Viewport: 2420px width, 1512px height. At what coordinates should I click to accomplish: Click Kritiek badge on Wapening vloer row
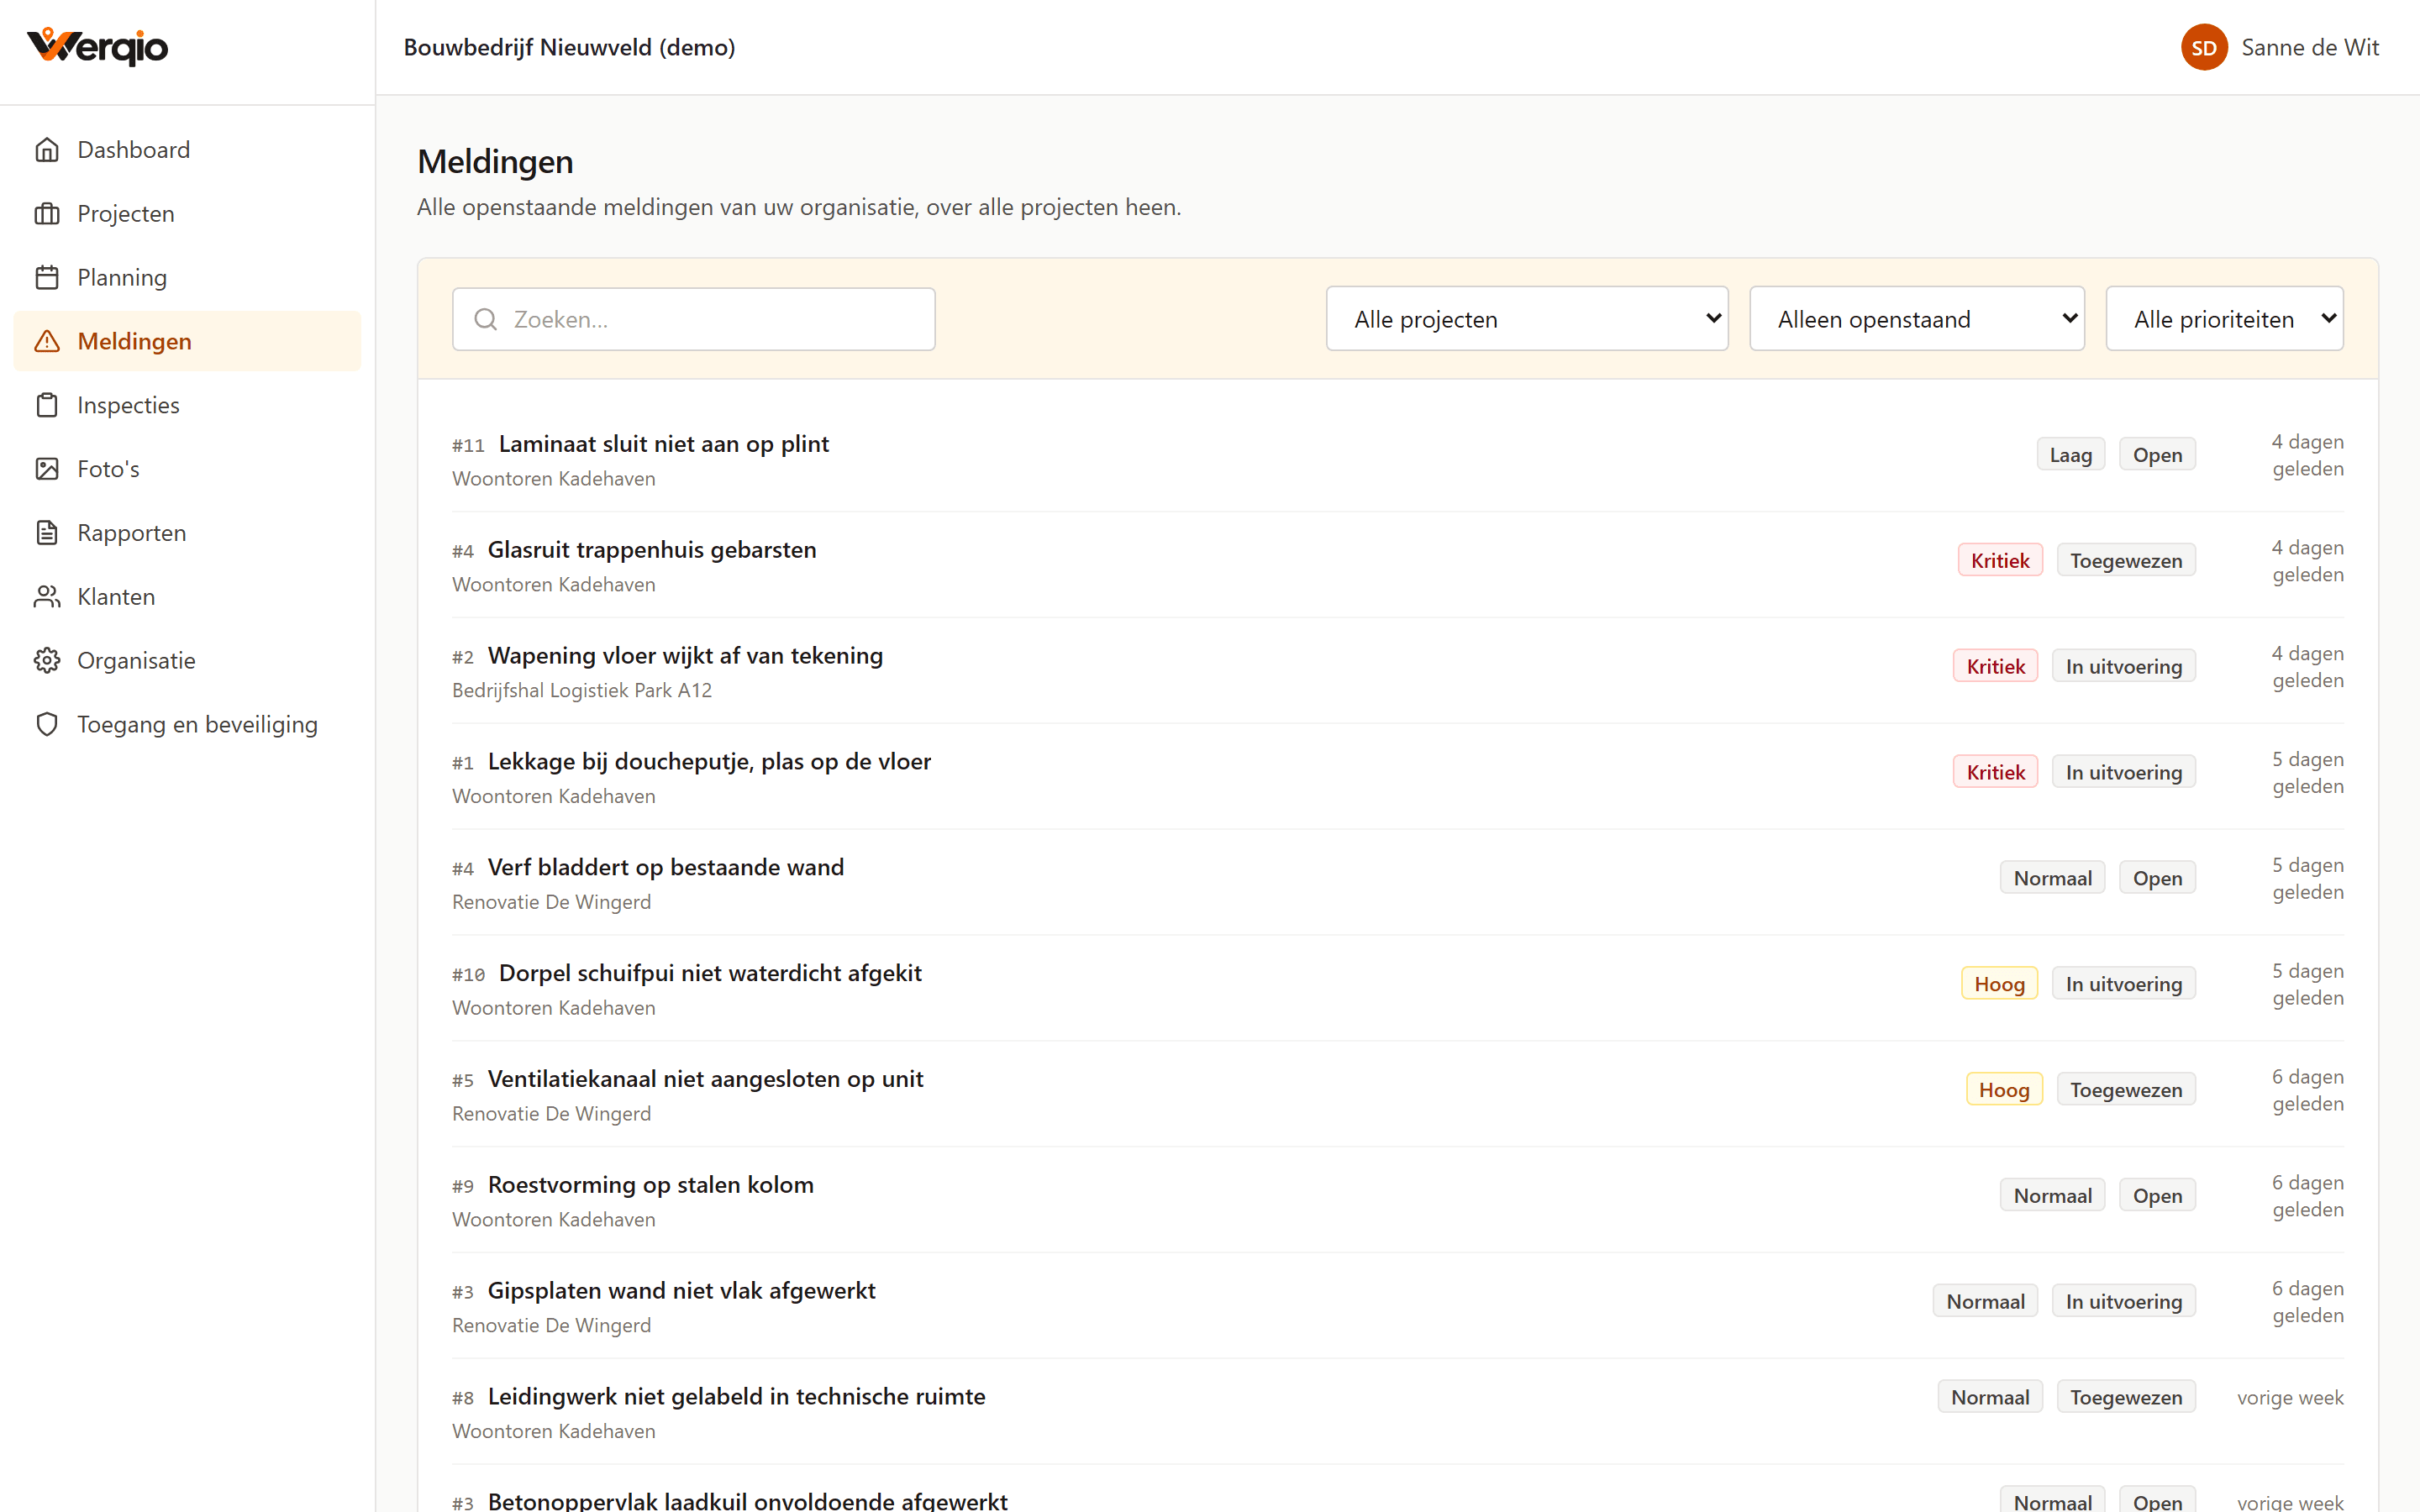coord(1995,667)
